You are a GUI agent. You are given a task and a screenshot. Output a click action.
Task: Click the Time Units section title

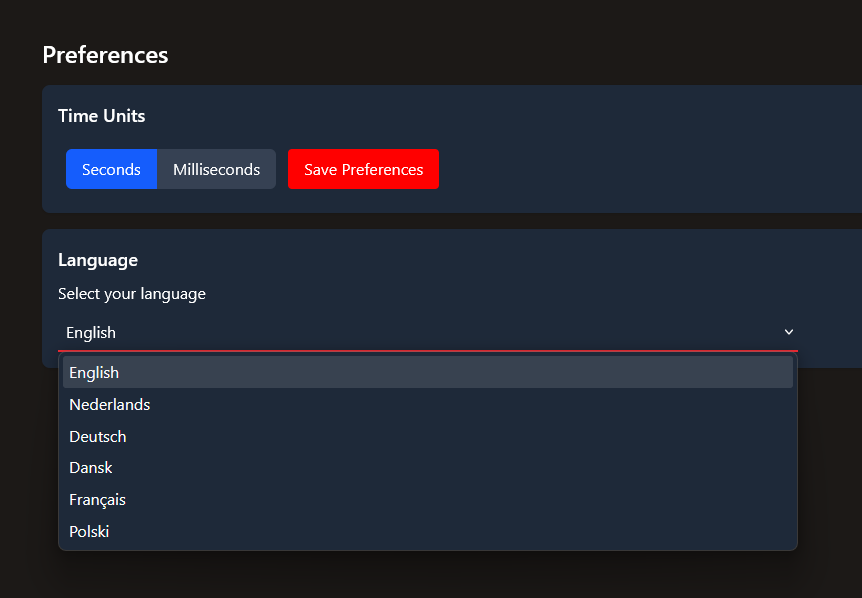(x=101, y=116)
